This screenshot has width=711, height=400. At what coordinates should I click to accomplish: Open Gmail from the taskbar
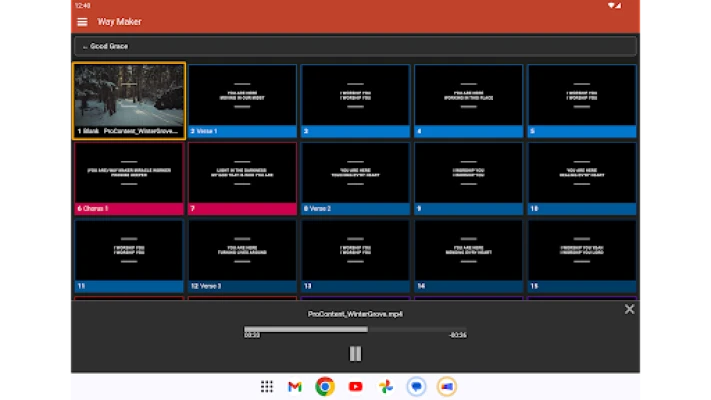tap(295, 386)
